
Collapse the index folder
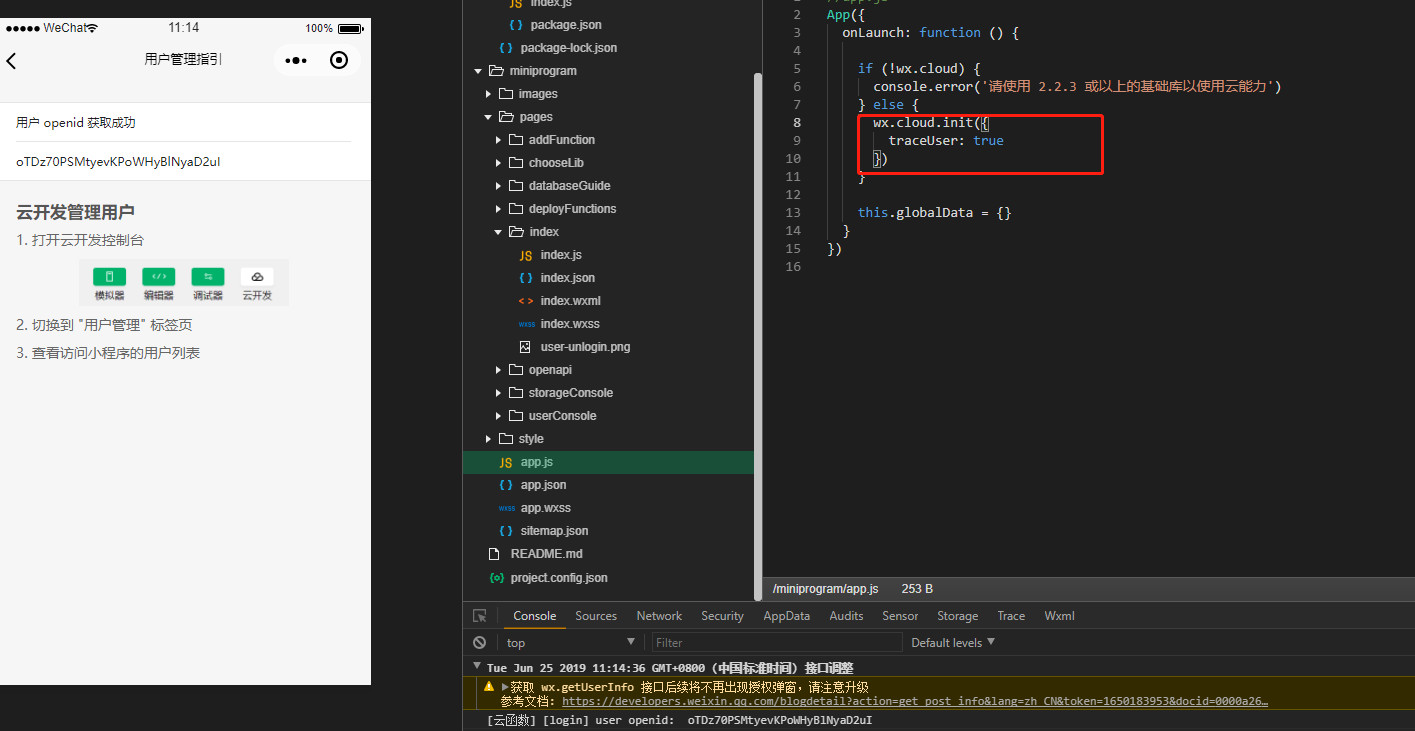tap(498, 232)
